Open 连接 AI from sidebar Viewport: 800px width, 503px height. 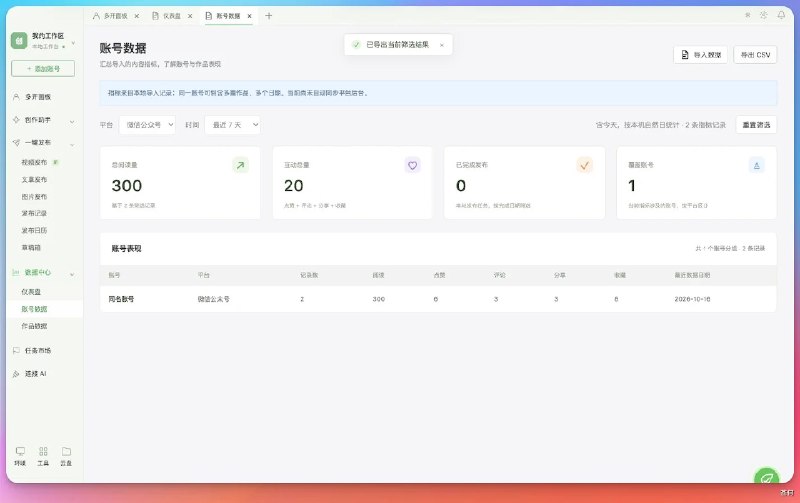[x=36, y=373]
